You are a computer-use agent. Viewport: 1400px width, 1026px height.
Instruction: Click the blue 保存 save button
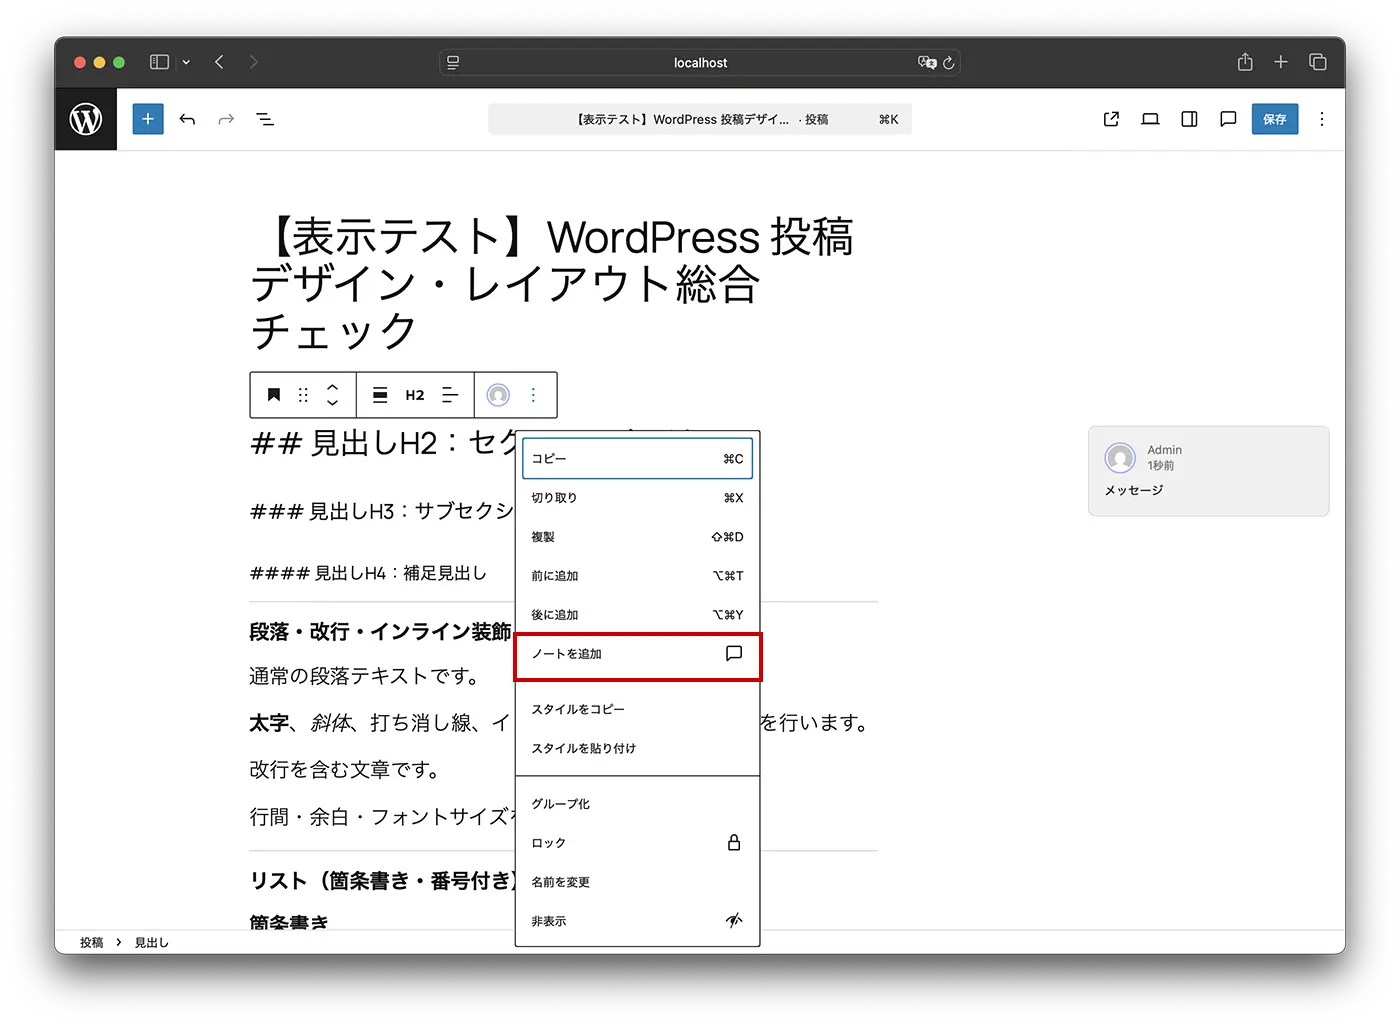pyautogui.click(x=1275, y=119)
